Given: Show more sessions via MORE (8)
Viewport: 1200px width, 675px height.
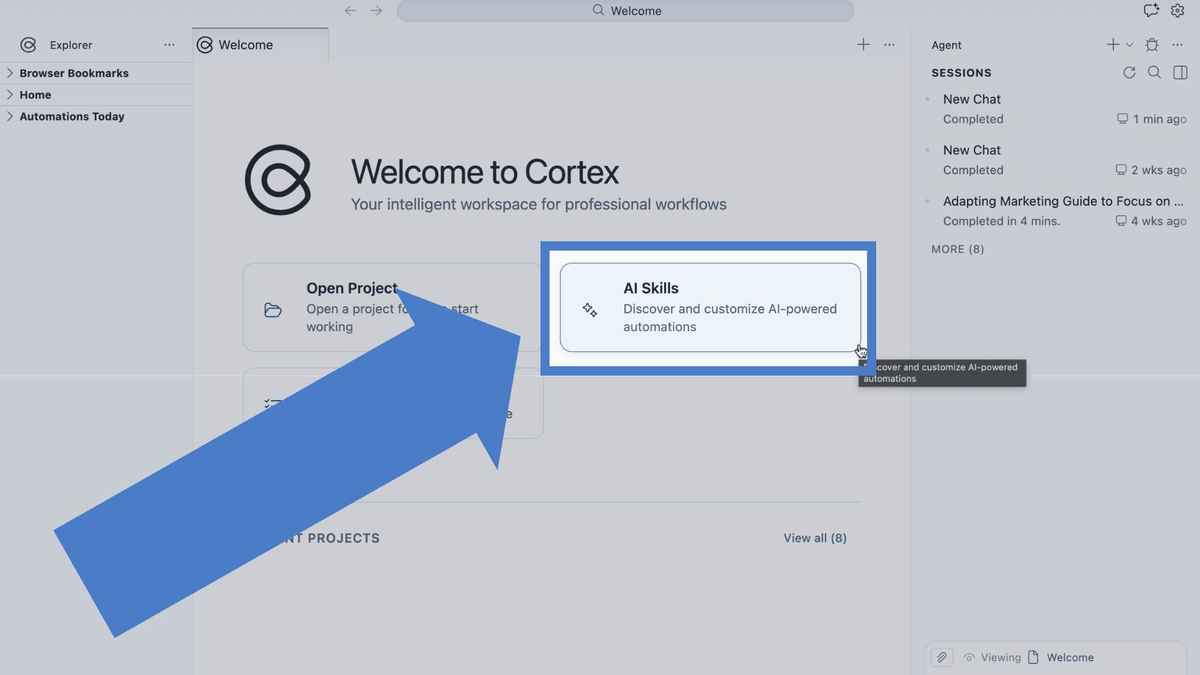Looking at the screenshot, I should (957, 249).
